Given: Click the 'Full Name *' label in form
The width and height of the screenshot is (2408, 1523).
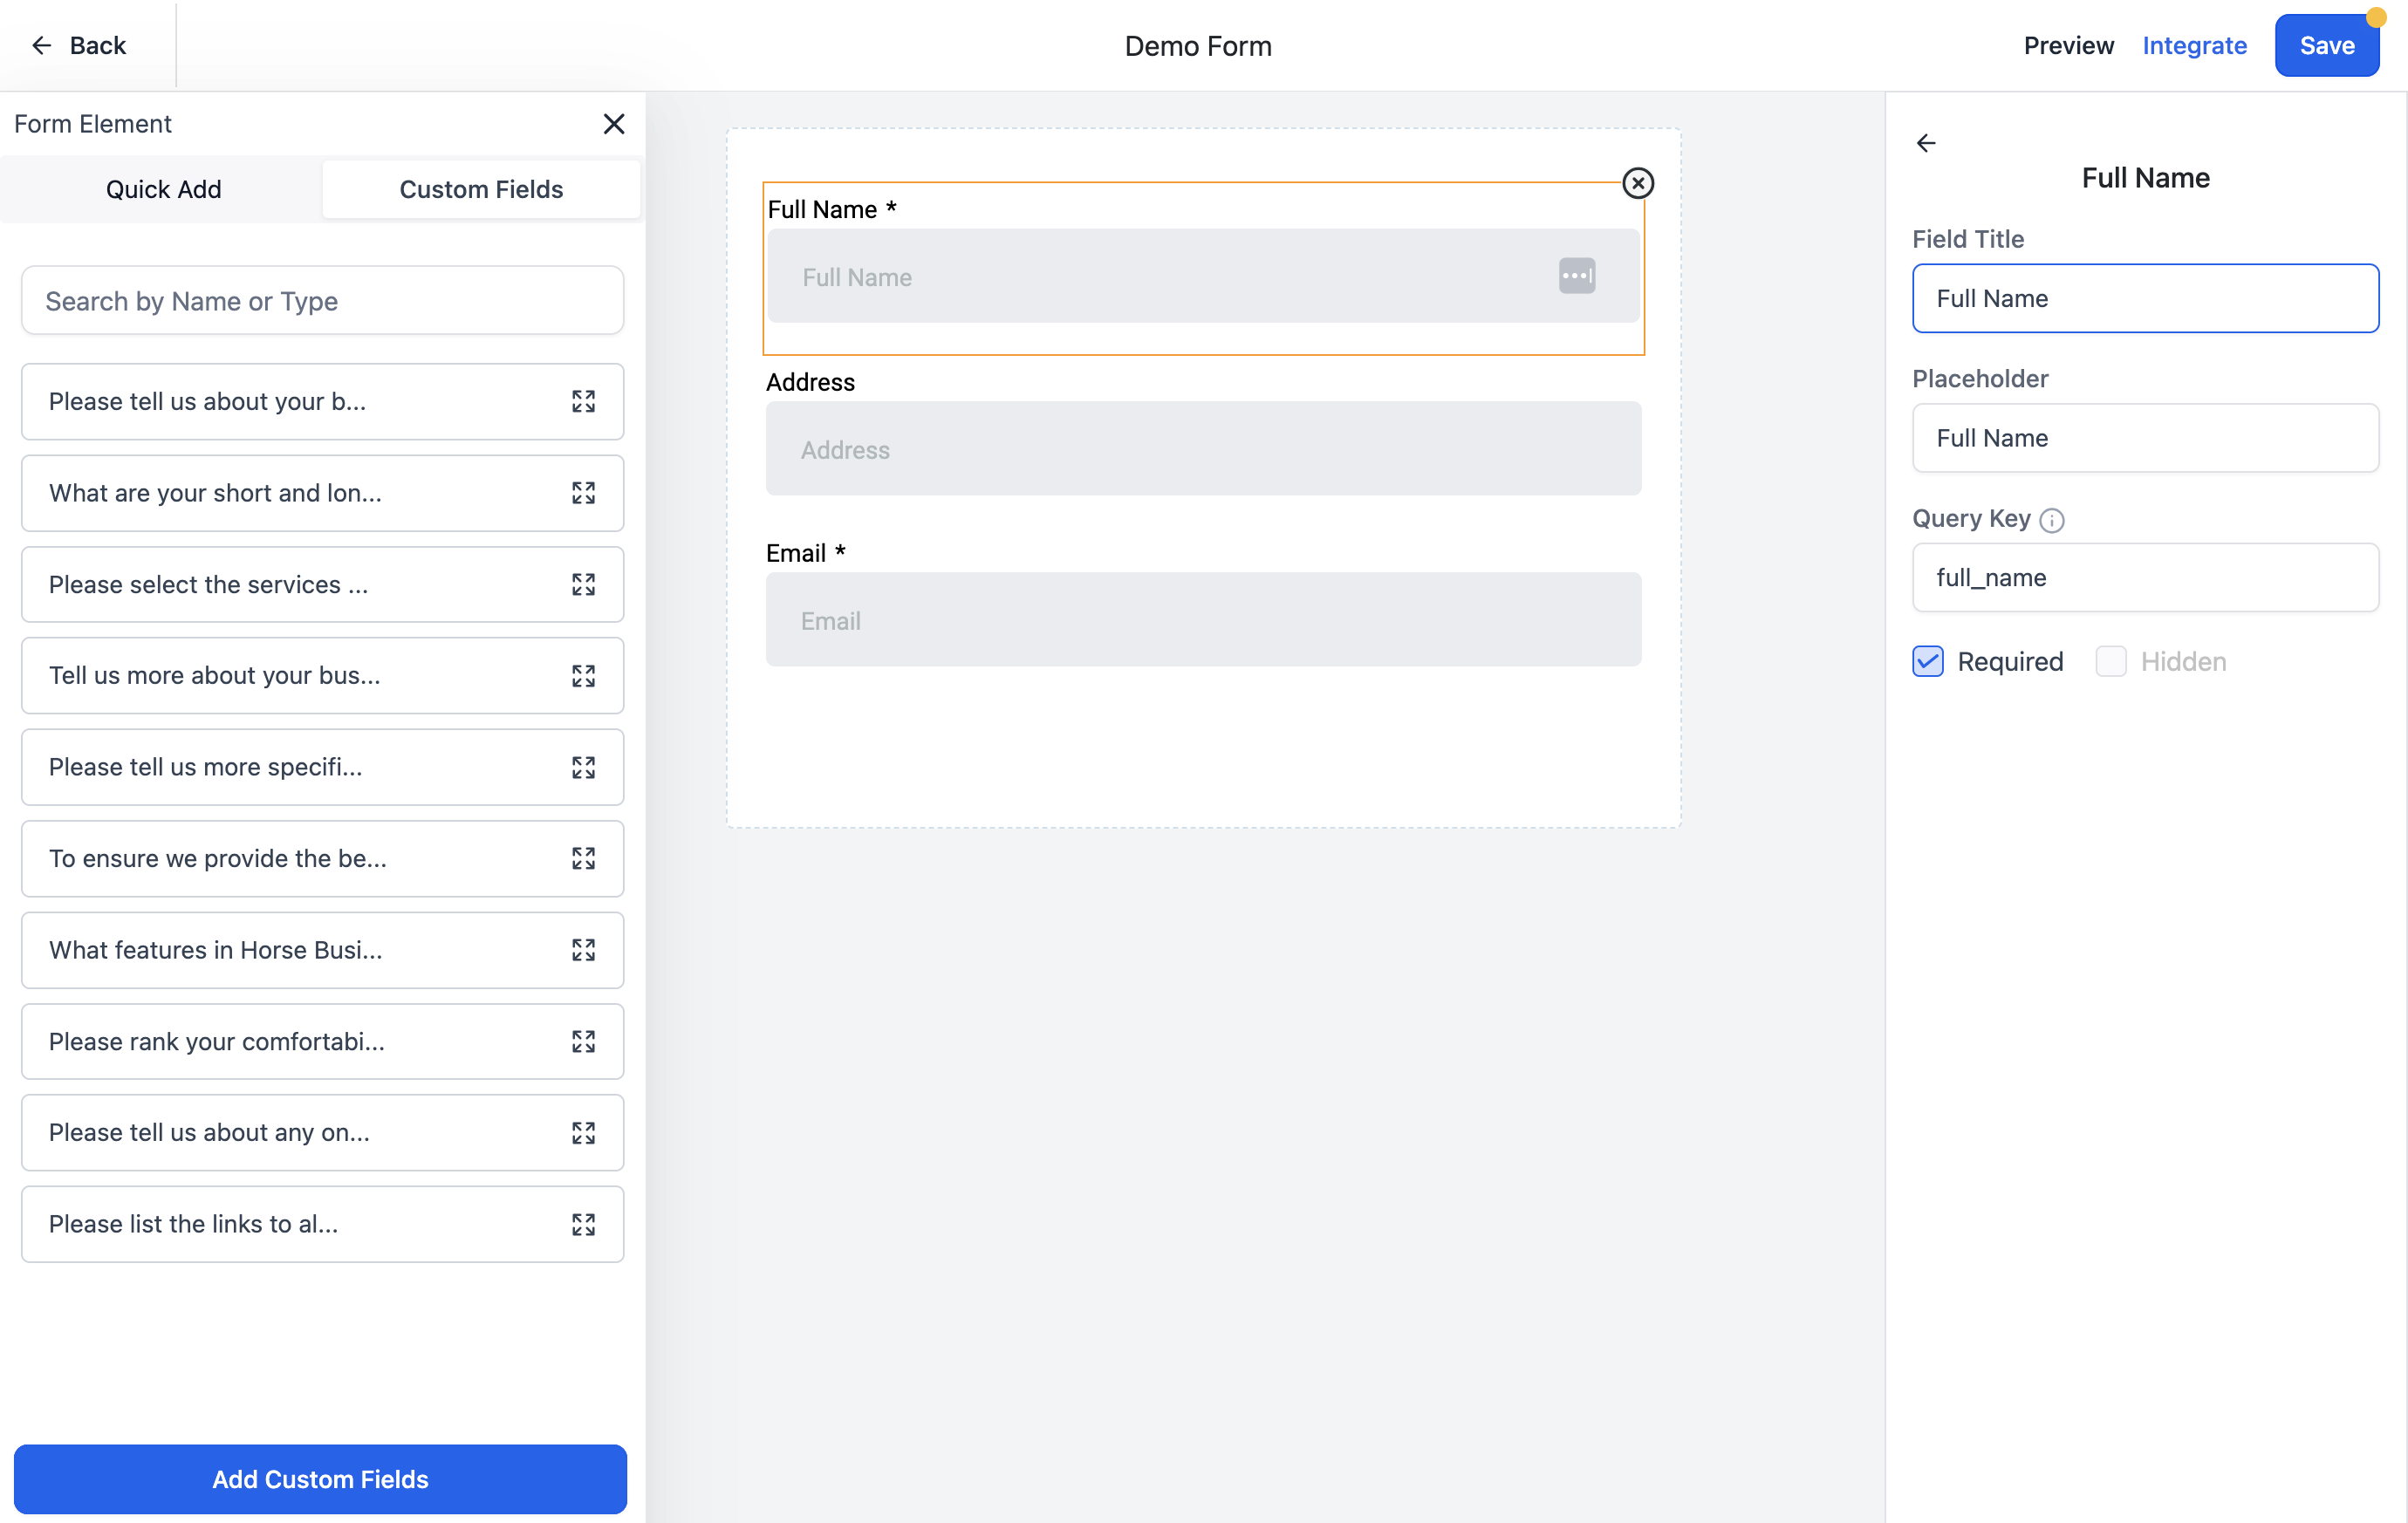Looking at the screenshot, I should point(832,209).
